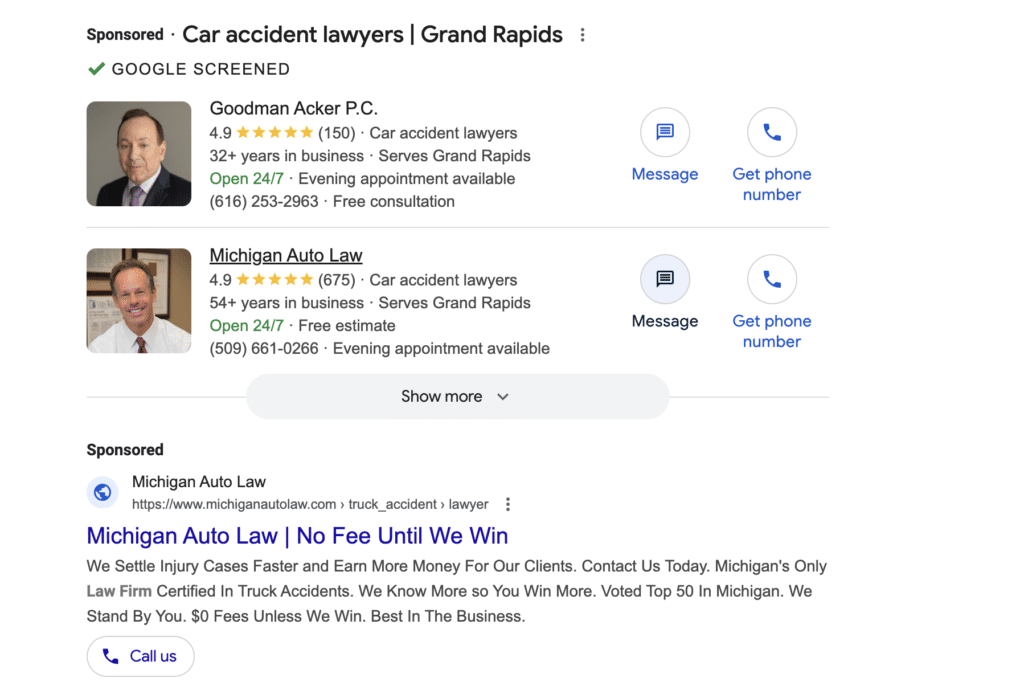Screen dimensions: 1024x694
Task: Open the Message icon for Goodman Acker P.C.
Action: (x=665, y=131)
